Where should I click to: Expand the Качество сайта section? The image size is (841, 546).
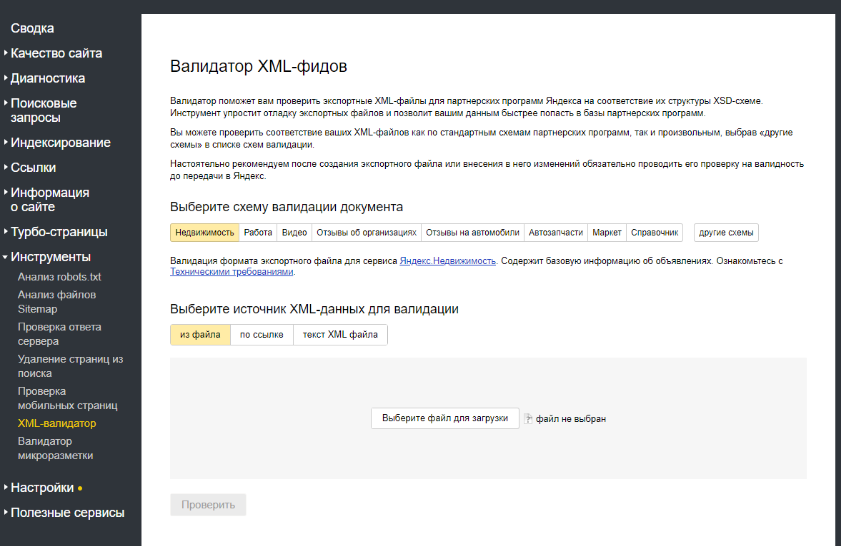pyautogui.click(x=56, y=53)
